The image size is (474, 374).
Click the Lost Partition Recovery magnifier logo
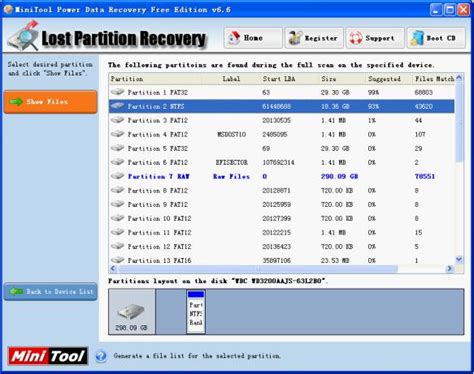[x=23, y=36]
